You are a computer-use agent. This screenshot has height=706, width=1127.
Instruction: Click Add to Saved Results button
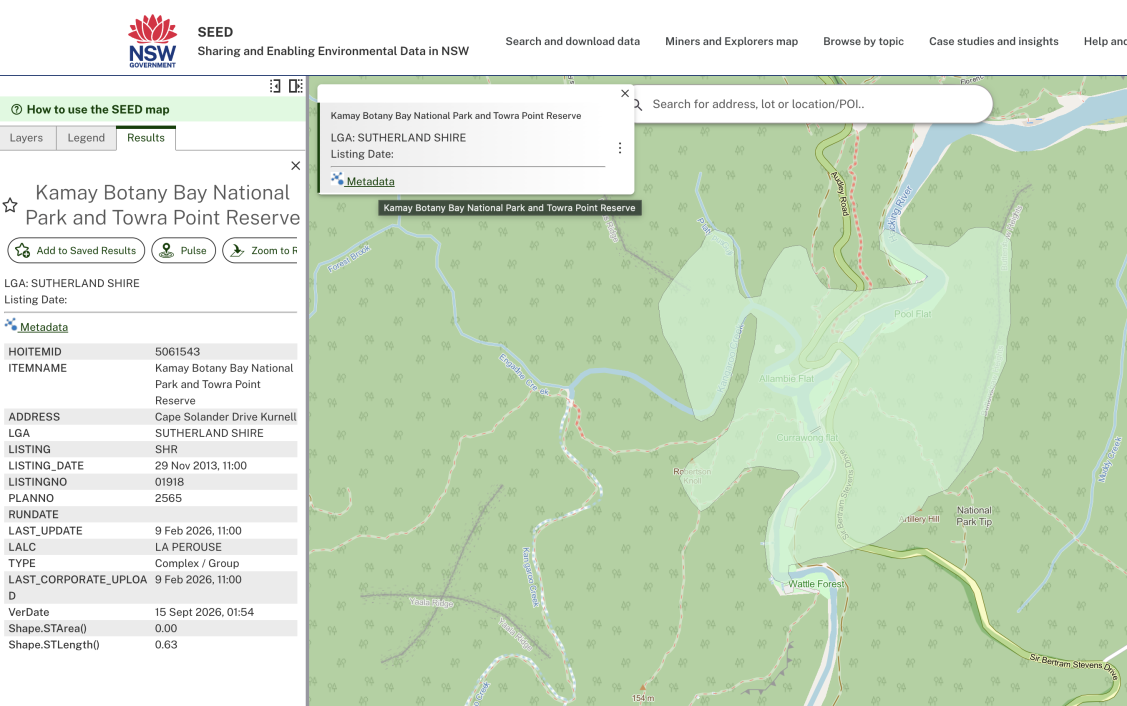76,250
